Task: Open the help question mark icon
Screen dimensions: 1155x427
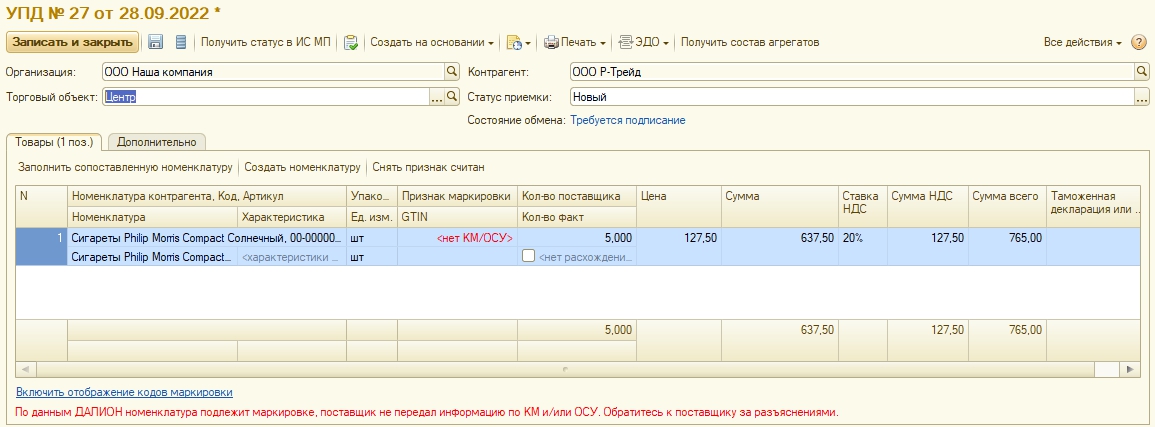Action: [1138, 43]
